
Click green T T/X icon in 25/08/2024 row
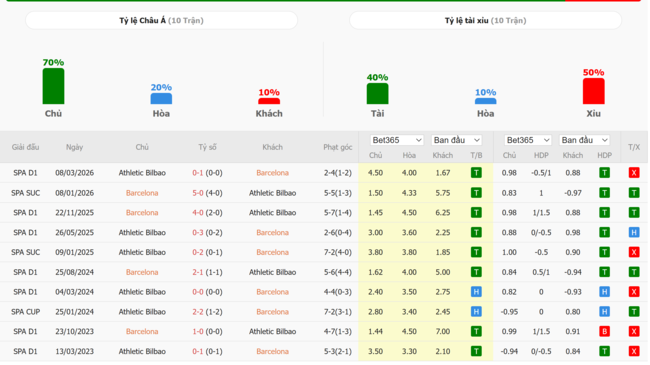tap(634, 272)
